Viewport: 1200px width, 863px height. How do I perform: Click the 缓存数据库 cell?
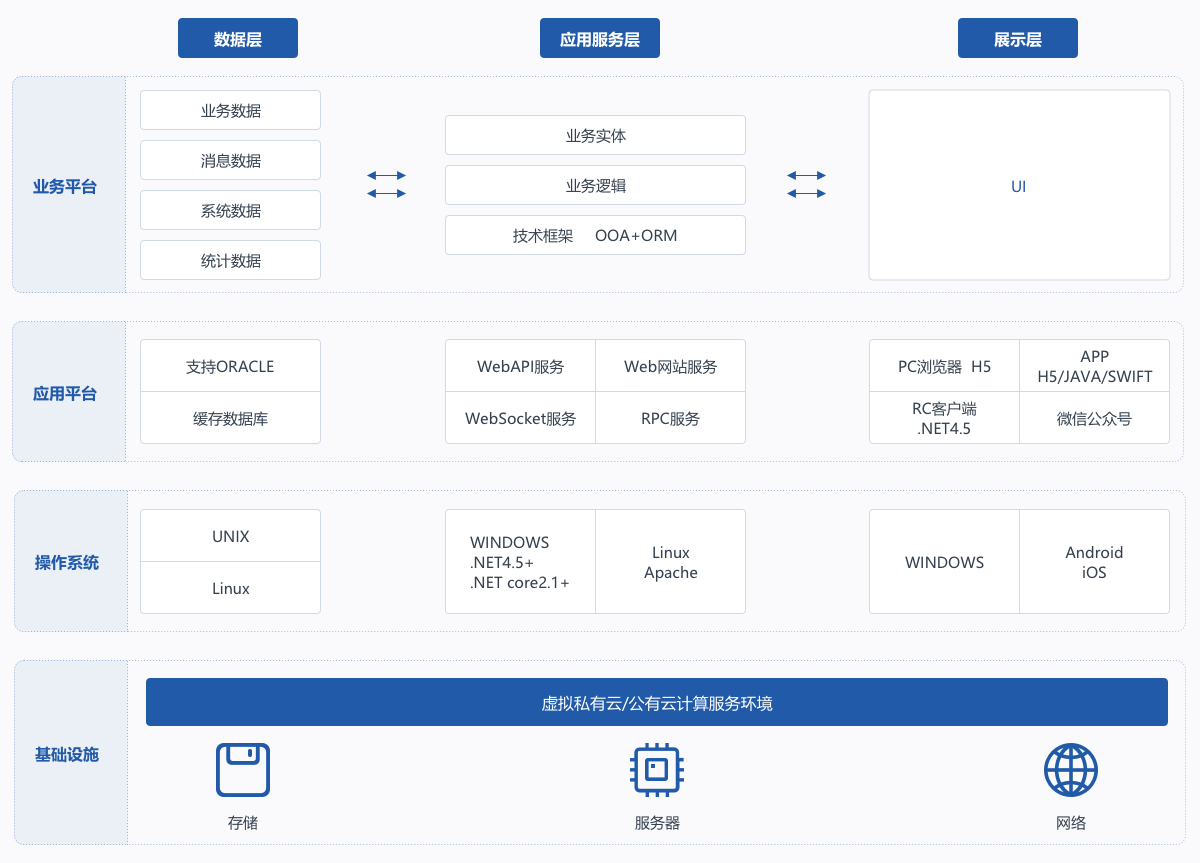click(230, 418)
